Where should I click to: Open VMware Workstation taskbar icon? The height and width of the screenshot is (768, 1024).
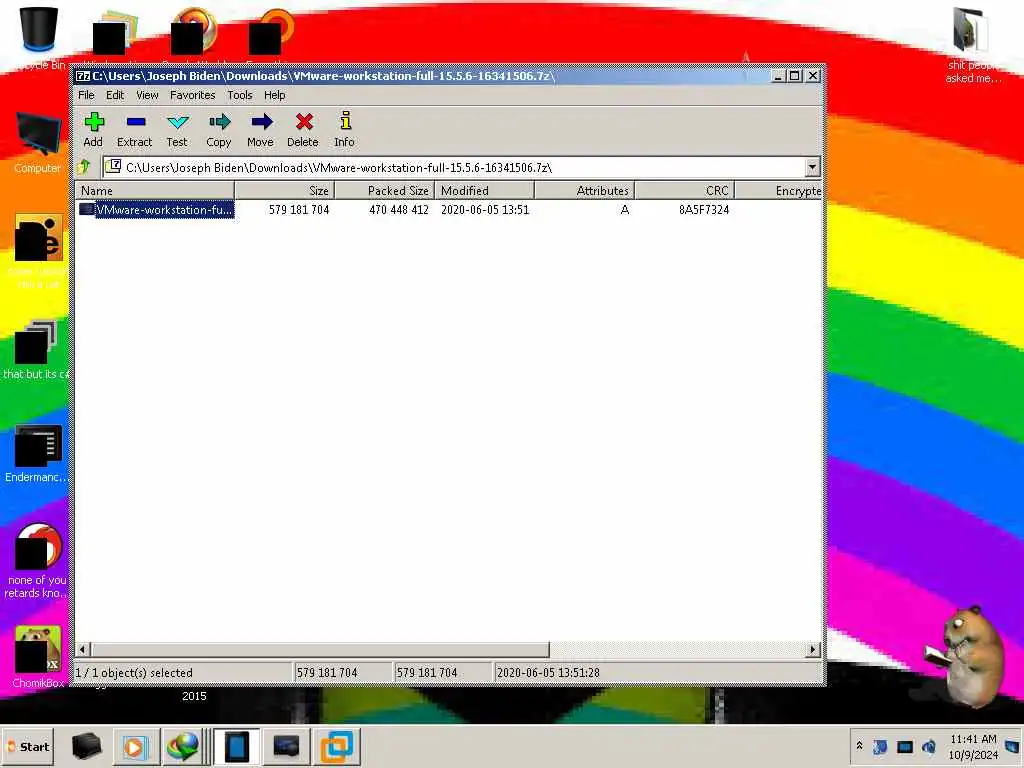point(336,746)
